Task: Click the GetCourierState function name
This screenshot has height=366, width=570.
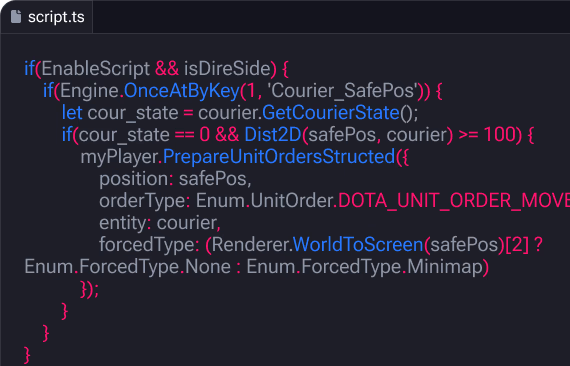Action: click(x=331, y=113)
